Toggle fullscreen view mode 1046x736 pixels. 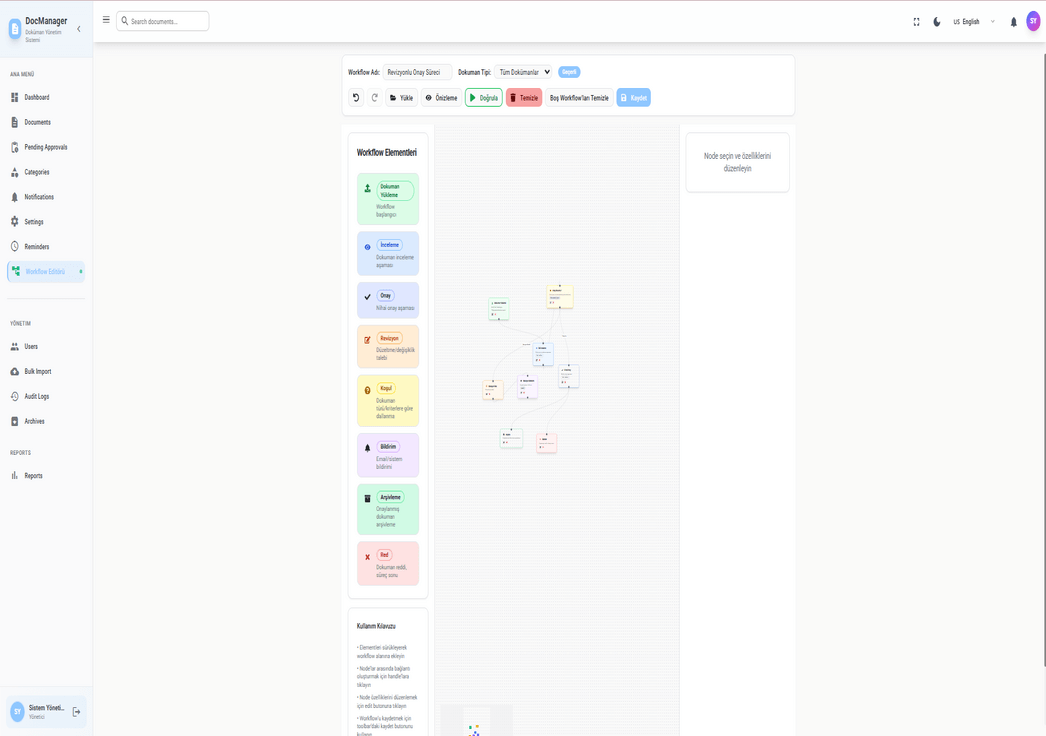click(915, 20)
